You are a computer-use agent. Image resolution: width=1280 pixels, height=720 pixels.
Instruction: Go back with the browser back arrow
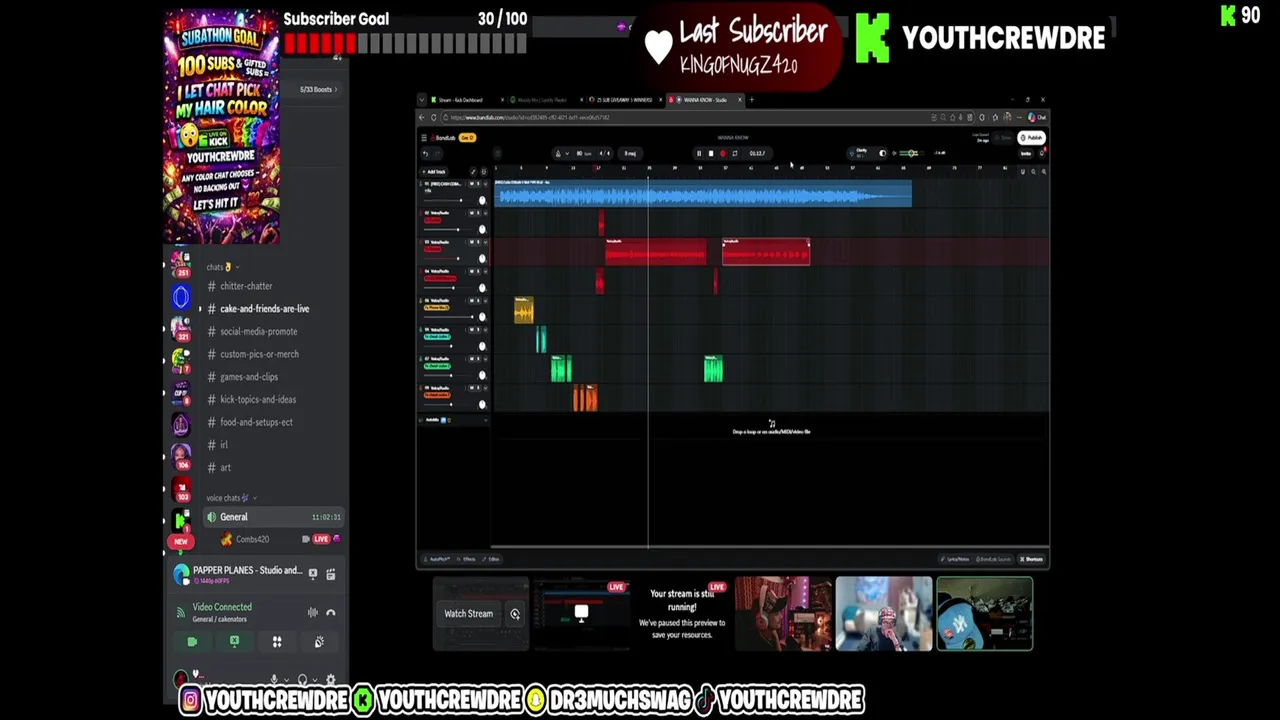tap(421, 117)
